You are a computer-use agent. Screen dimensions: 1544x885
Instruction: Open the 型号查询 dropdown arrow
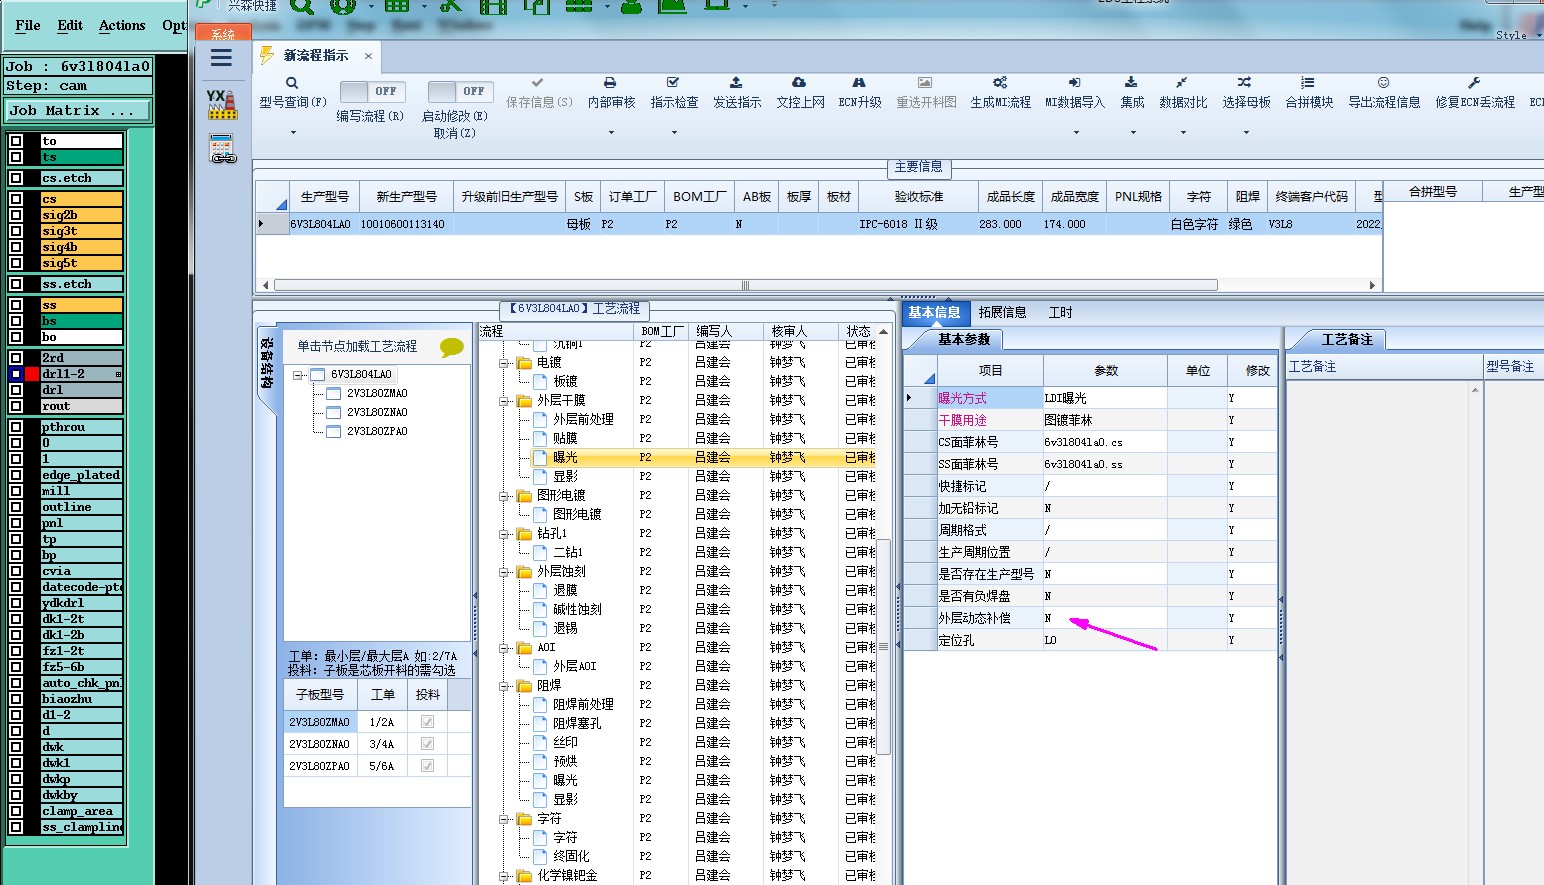point(293,132)
